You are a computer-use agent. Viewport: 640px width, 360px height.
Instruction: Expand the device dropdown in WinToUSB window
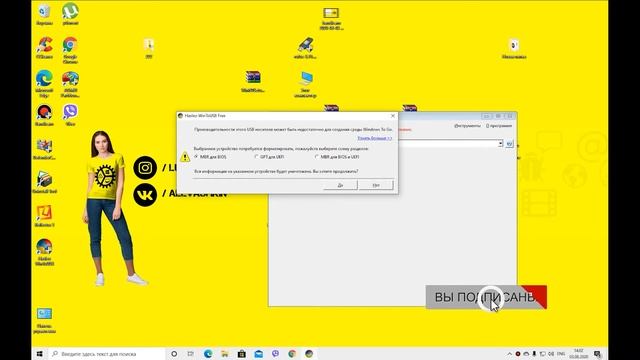[500, 144]
